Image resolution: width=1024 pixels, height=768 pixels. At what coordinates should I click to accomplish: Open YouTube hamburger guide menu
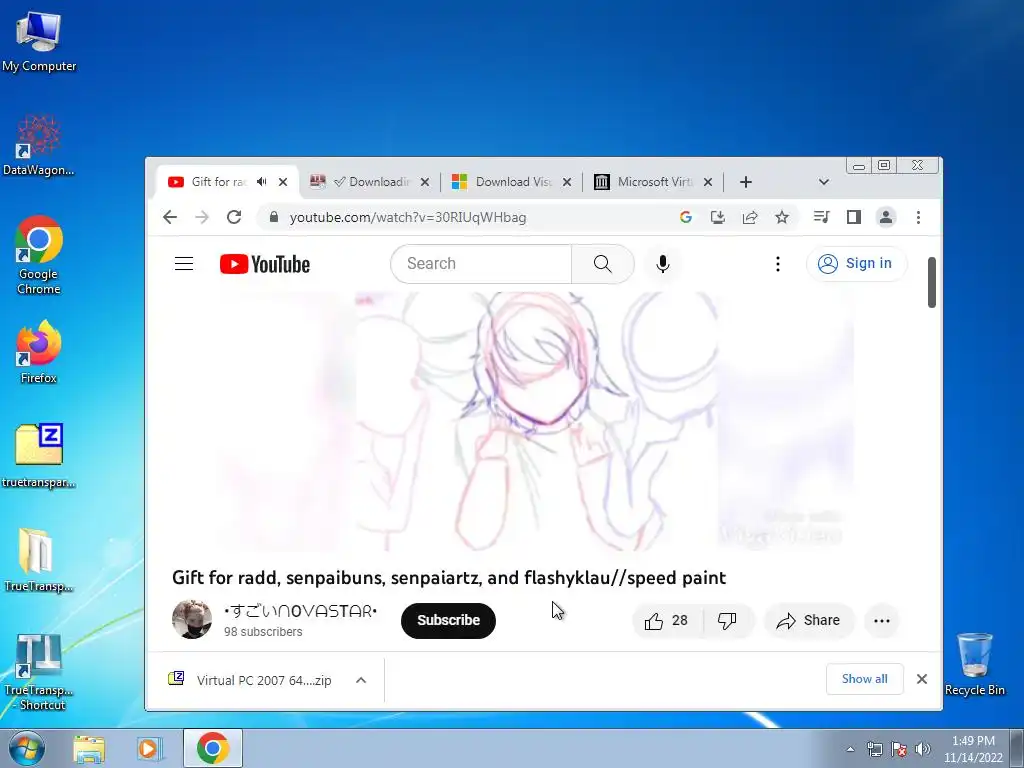184,264
